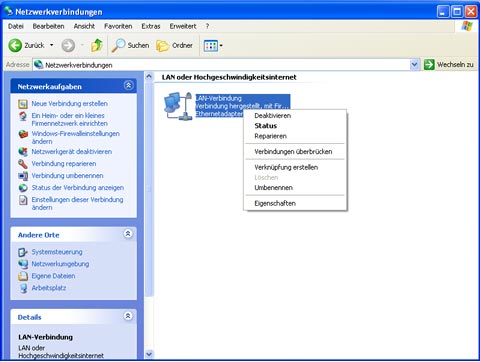Viewport: 480px width, 362px height.
Task: Open Windows-Firewalleinstellungen ändern link
Action: 75,137
